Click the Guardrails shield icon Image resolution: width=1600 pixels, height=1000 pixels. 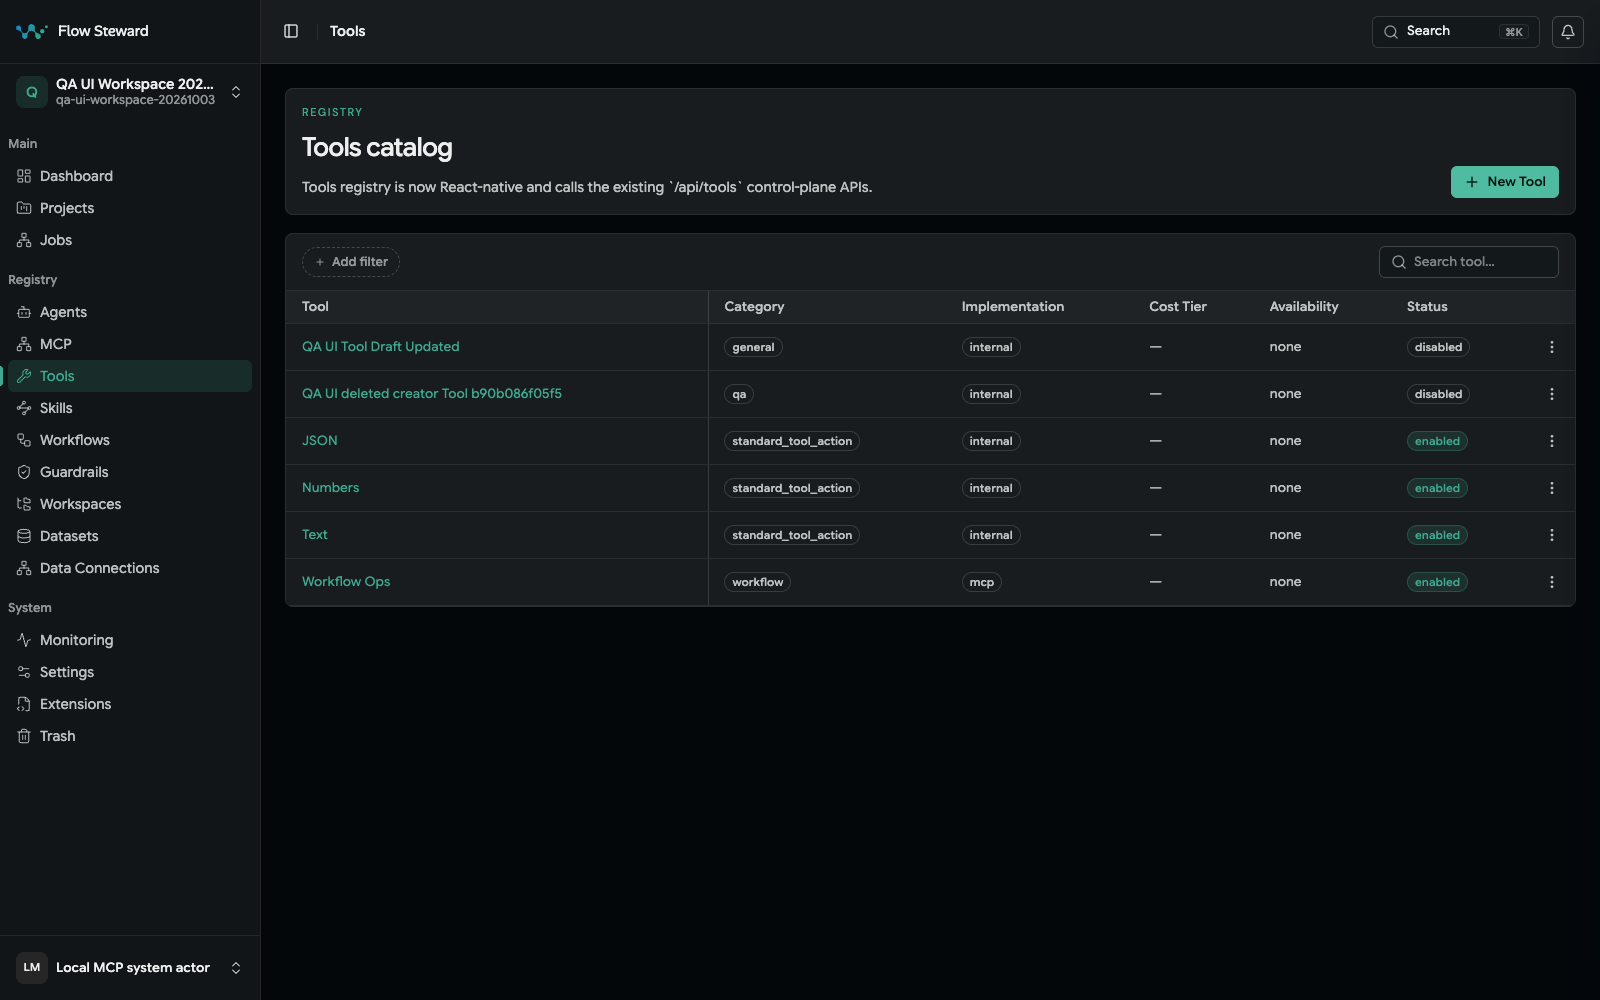tap(24, 472)
